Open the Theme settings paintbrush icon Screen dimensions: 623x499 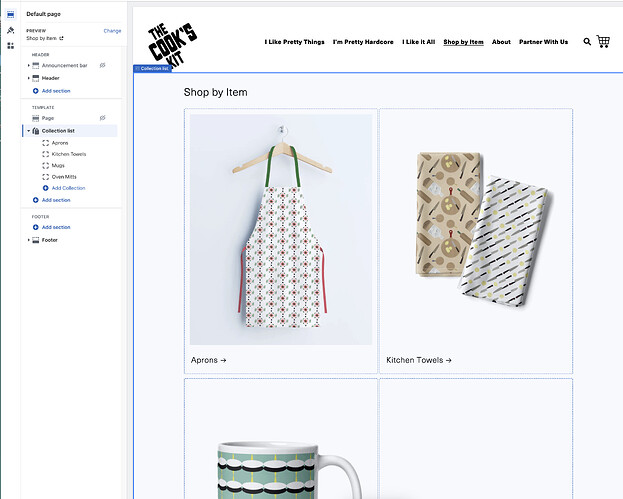coord(11,30)
